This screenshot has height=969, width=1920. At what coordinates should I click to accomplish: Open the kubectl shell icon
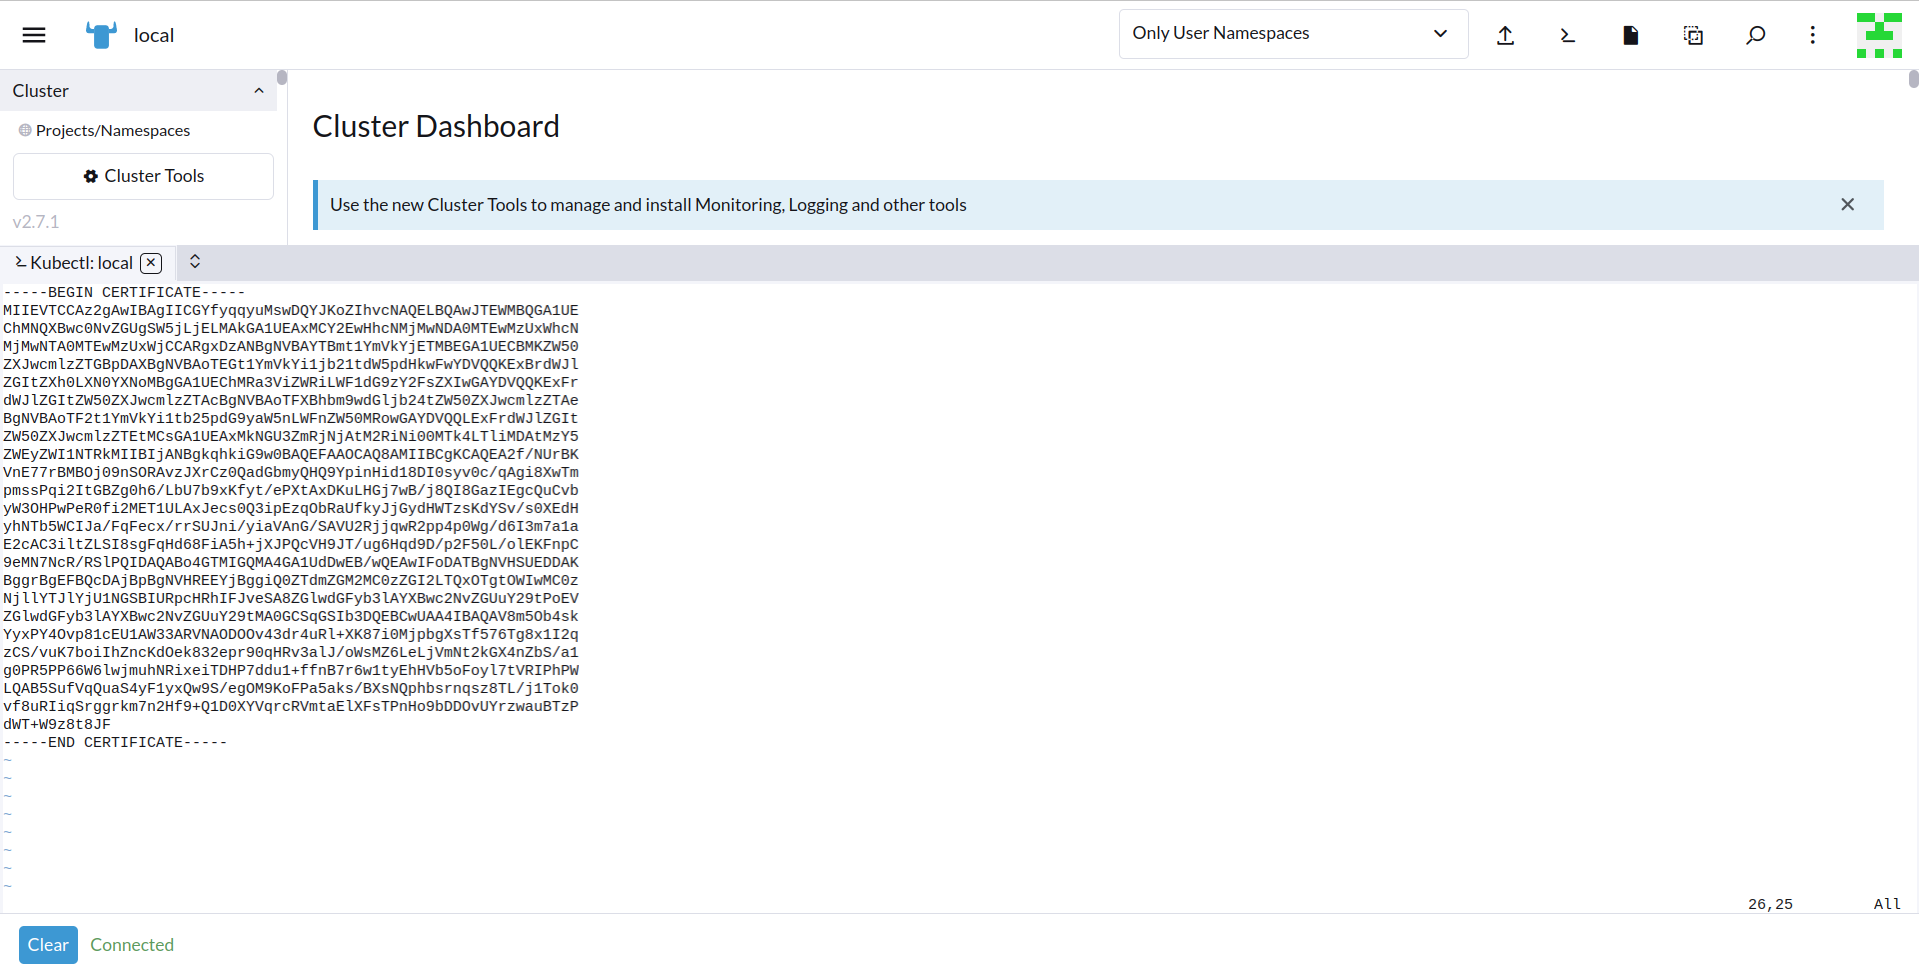pos(1567,35)
